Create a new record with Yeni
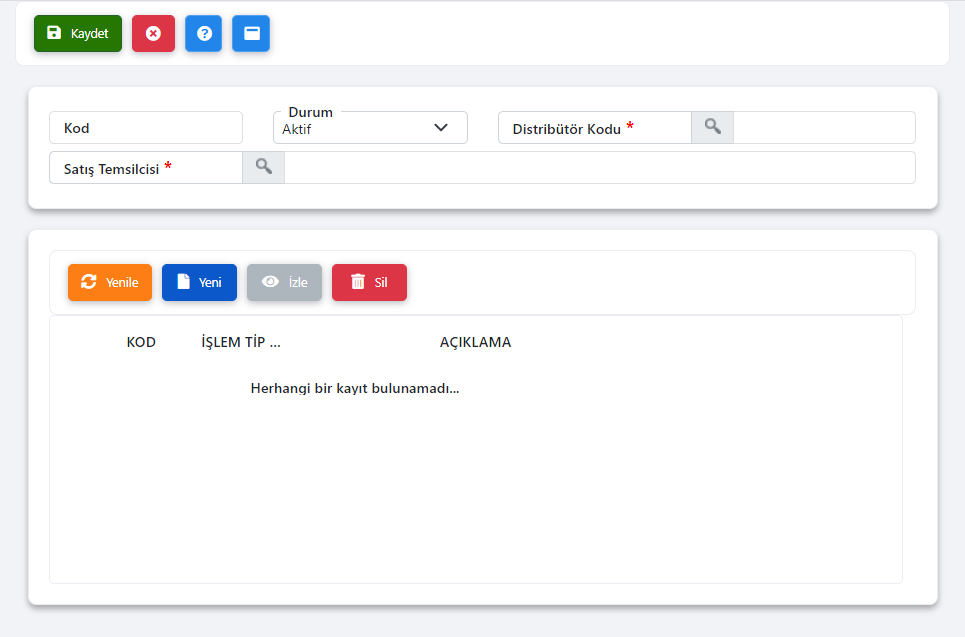Screen dimensions: 965x637 point(199,282)
